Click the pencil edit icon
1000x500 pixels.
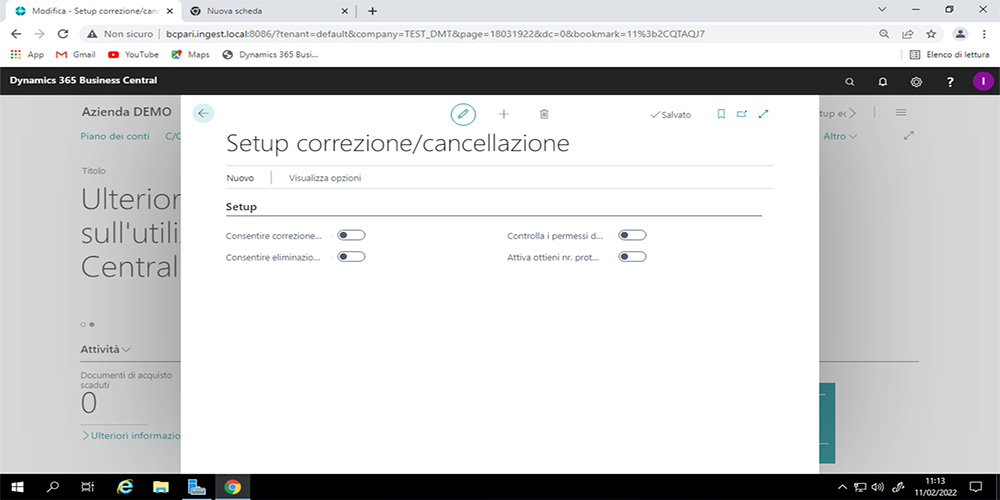463,114
